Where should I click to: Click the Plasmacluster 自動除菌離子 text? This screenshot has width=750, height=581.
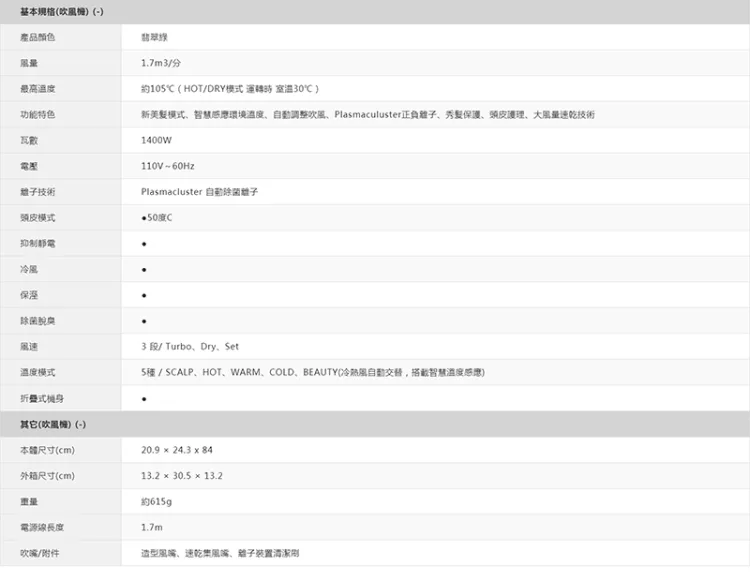click(199, 192)
